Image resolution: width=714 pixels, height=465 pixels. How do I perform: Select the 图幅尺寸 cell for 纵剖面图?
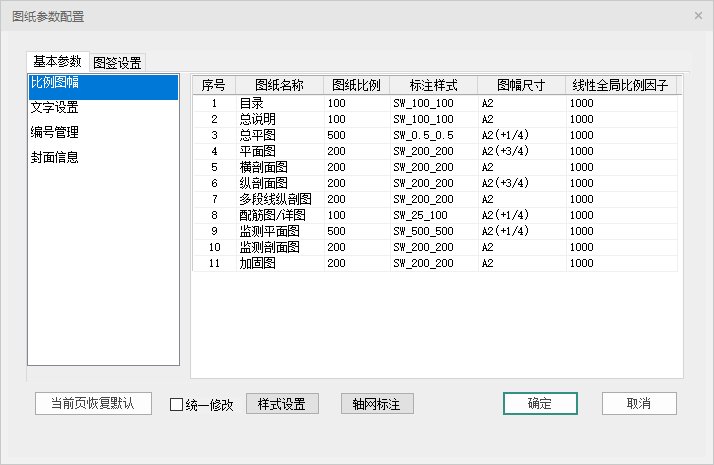click(x=521, y=183)
